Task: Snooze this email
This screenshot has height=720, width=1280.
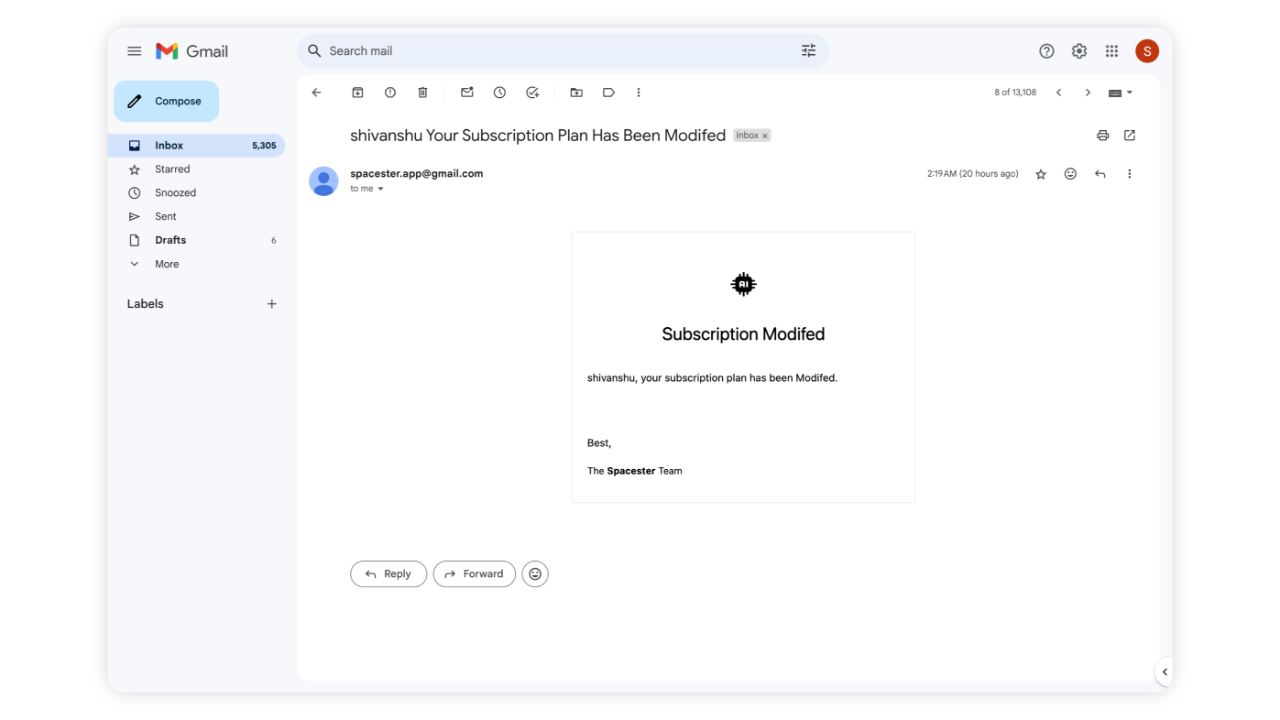Action: (x=499, y=92)
